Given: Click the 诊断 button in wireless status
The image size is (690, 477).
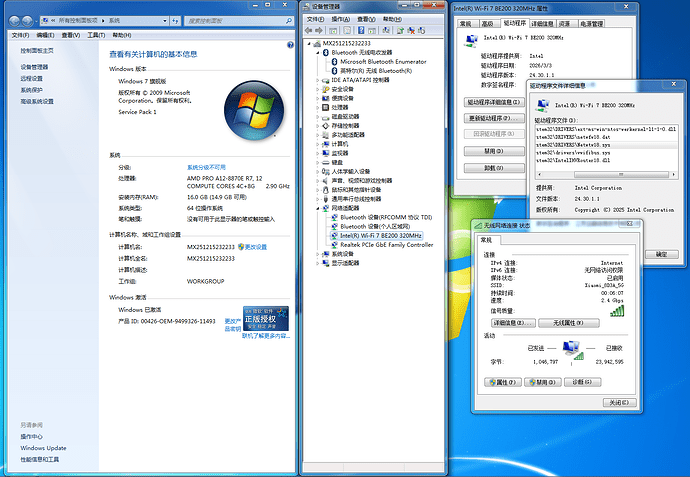Looking at the screenshot, I should [582, 382].
